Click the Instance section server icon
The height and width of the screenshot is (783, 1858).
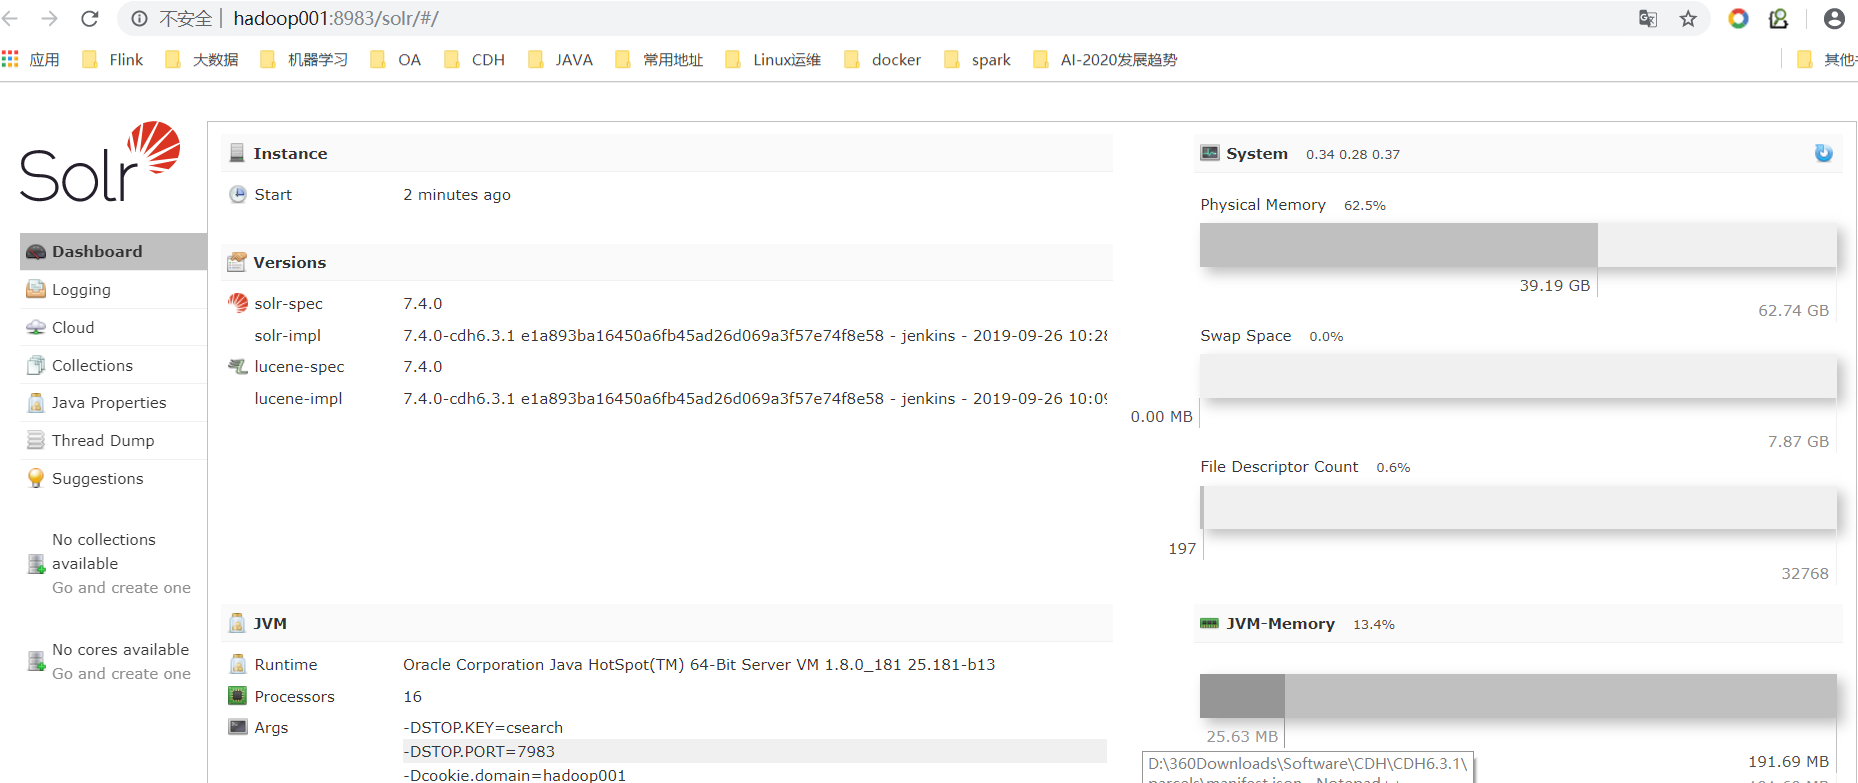237,153
